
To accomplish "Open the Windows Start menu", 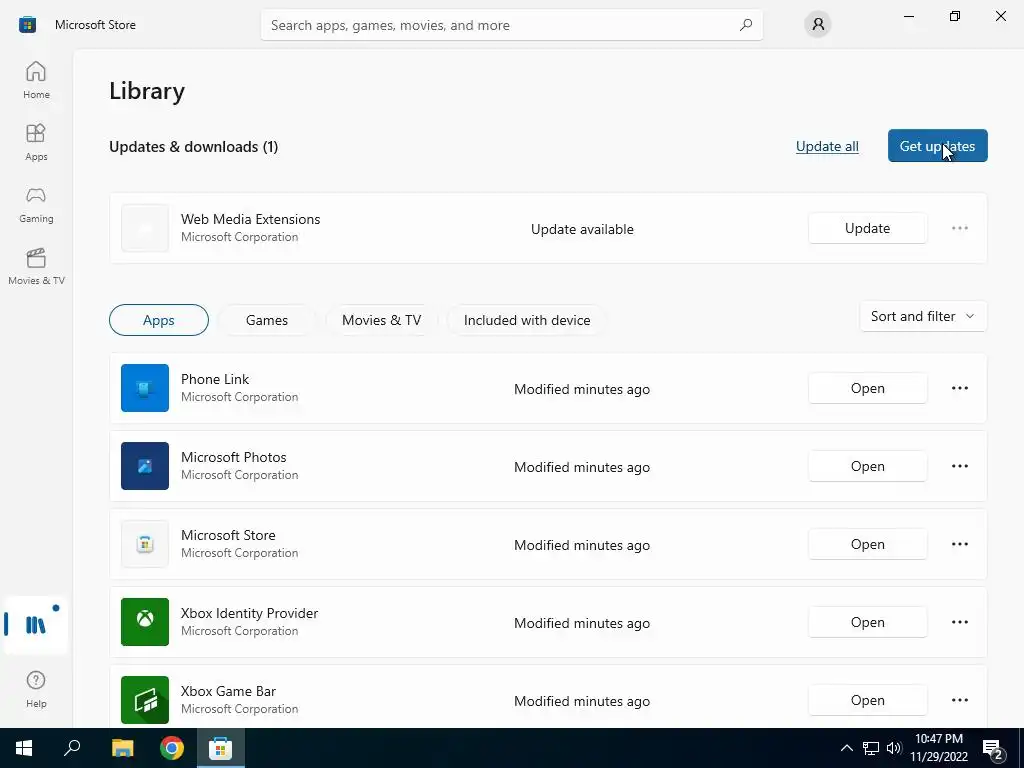I will pos(24,748).
